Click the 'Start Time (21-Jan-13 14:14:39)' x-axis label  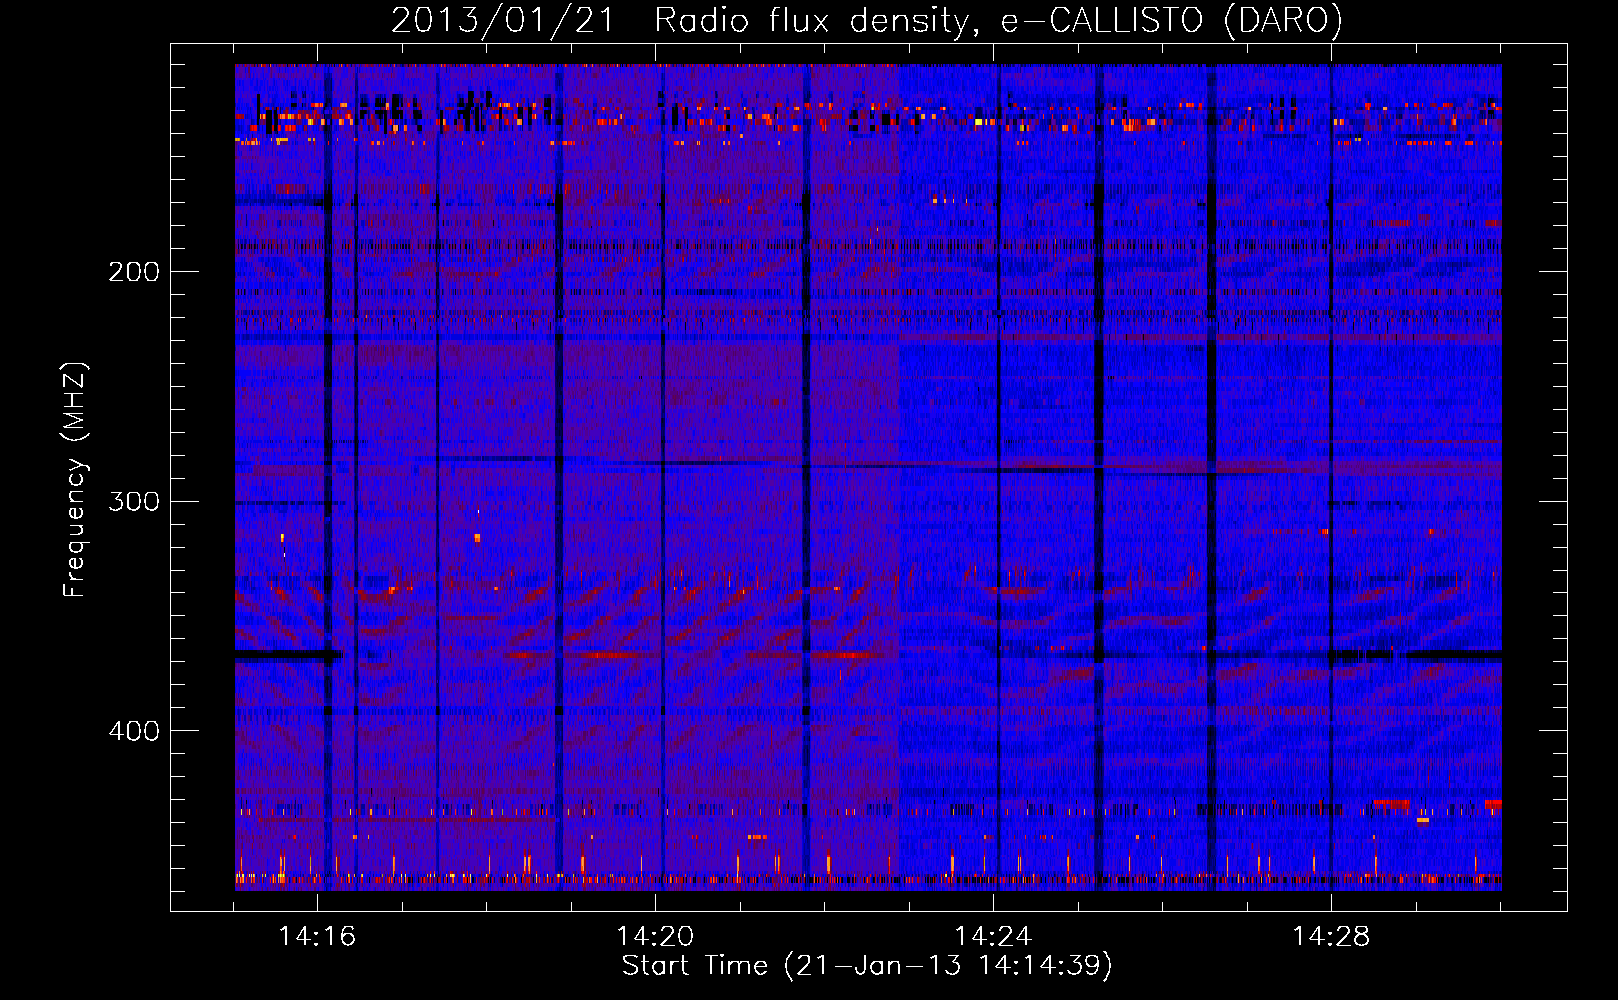pyautogui.click(x=867, y=966)
